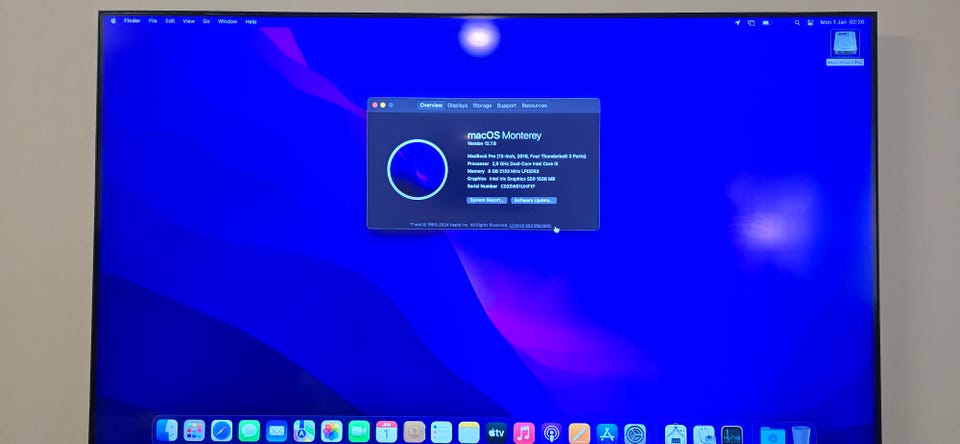Open the Help menu
960x444 pixels.
click(251, 21)
